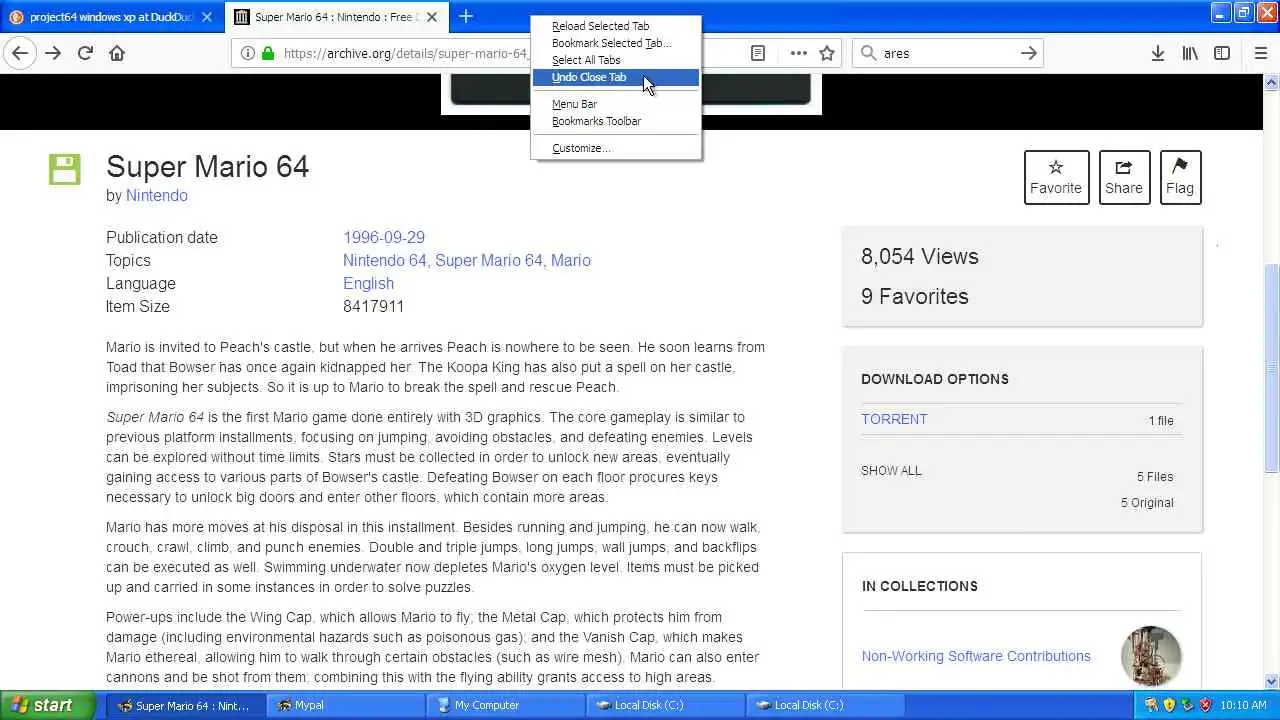This screenshot has height=720, width=1280.
Task: Choose Bookmark Selected Tab from menu
Action: [616, 43]
